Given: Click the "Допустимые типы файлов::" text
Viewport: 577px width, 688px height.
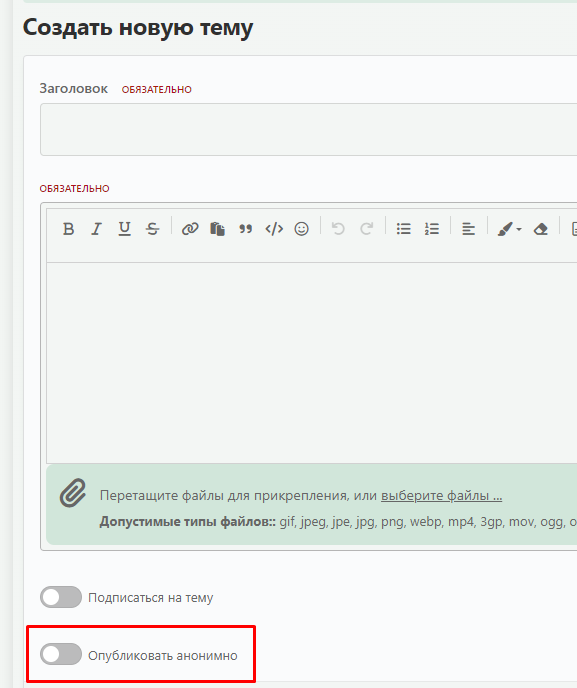Looking at the screenshot, I should point(187,522).
